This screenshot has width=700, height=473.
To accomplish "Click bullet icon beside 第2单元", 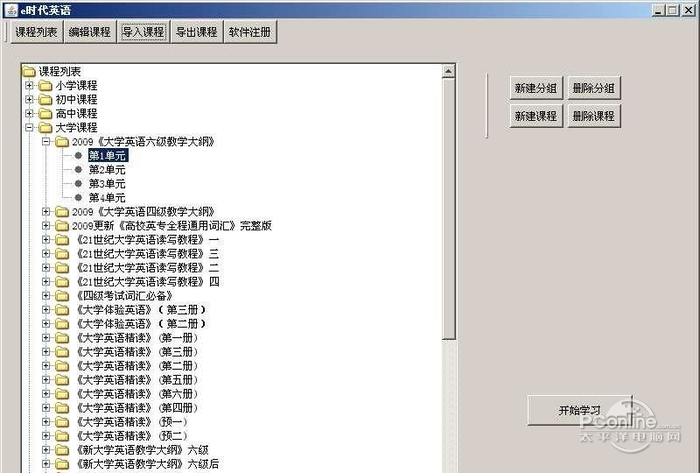I will [x=78, y=170].
